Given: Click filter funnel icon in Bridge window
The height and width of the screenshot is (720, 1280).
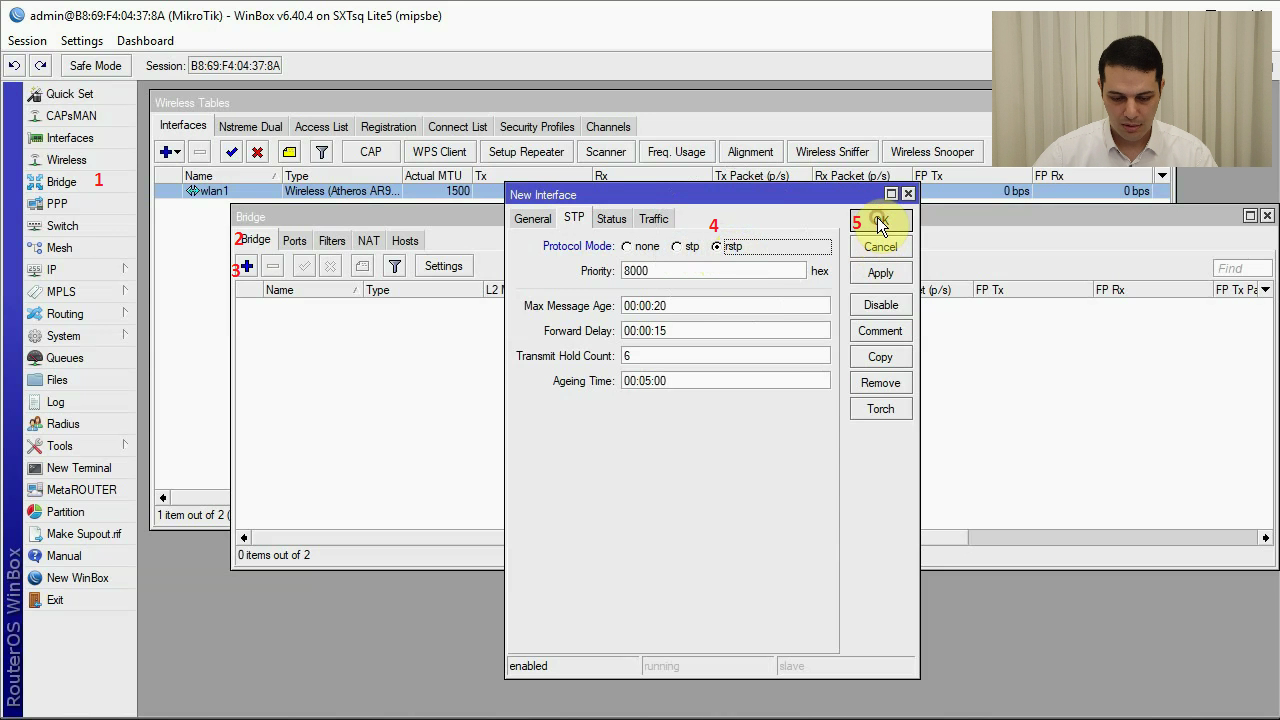Looking at the screenshot, I should click(x=395, y=266).
